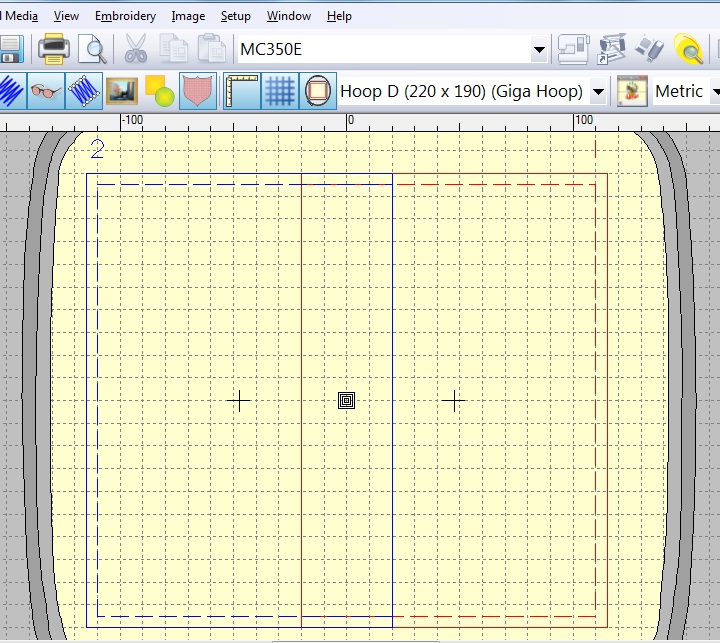
Task: Click the picture frame backdrop icon
Action: click(122, 91)
